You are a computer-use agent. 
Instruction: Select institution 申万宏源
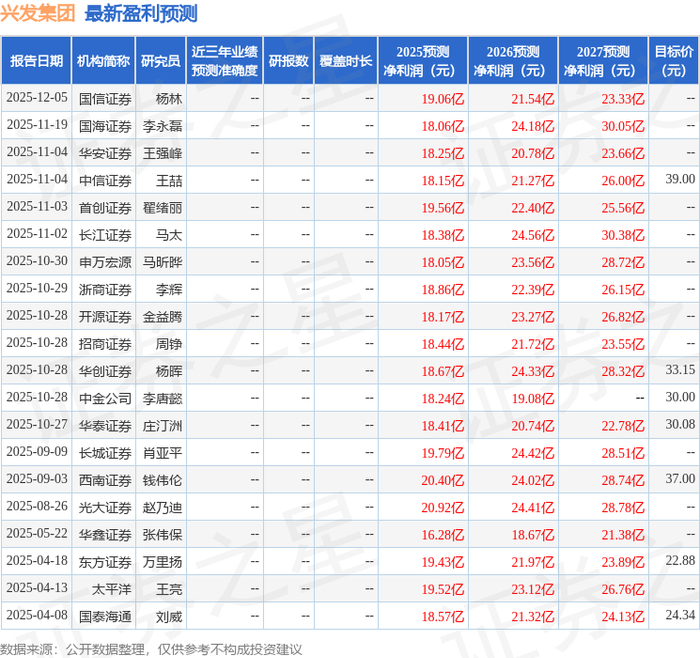[x=105, y=262]
